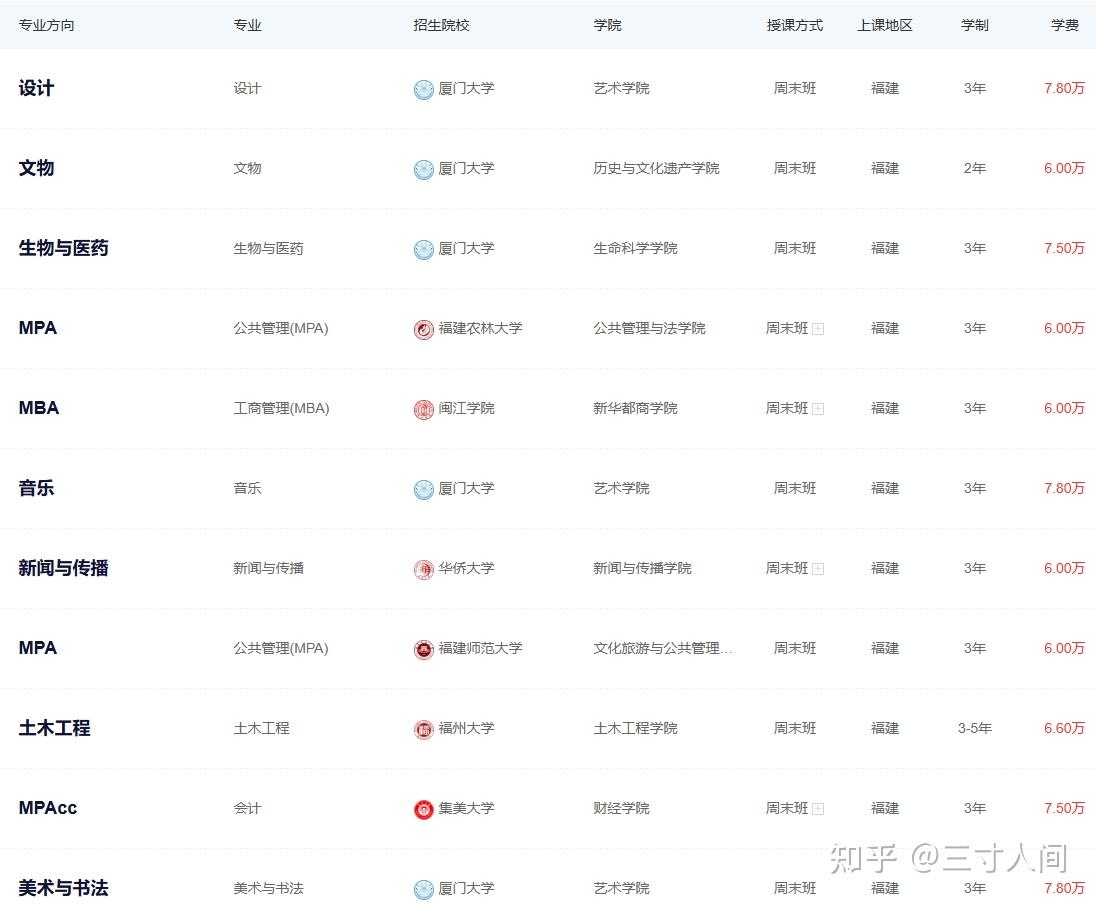The height and width of the screenshot is (904, 1096).
Task: Open the bold 音乐 program title
Action: coord(36,488)
